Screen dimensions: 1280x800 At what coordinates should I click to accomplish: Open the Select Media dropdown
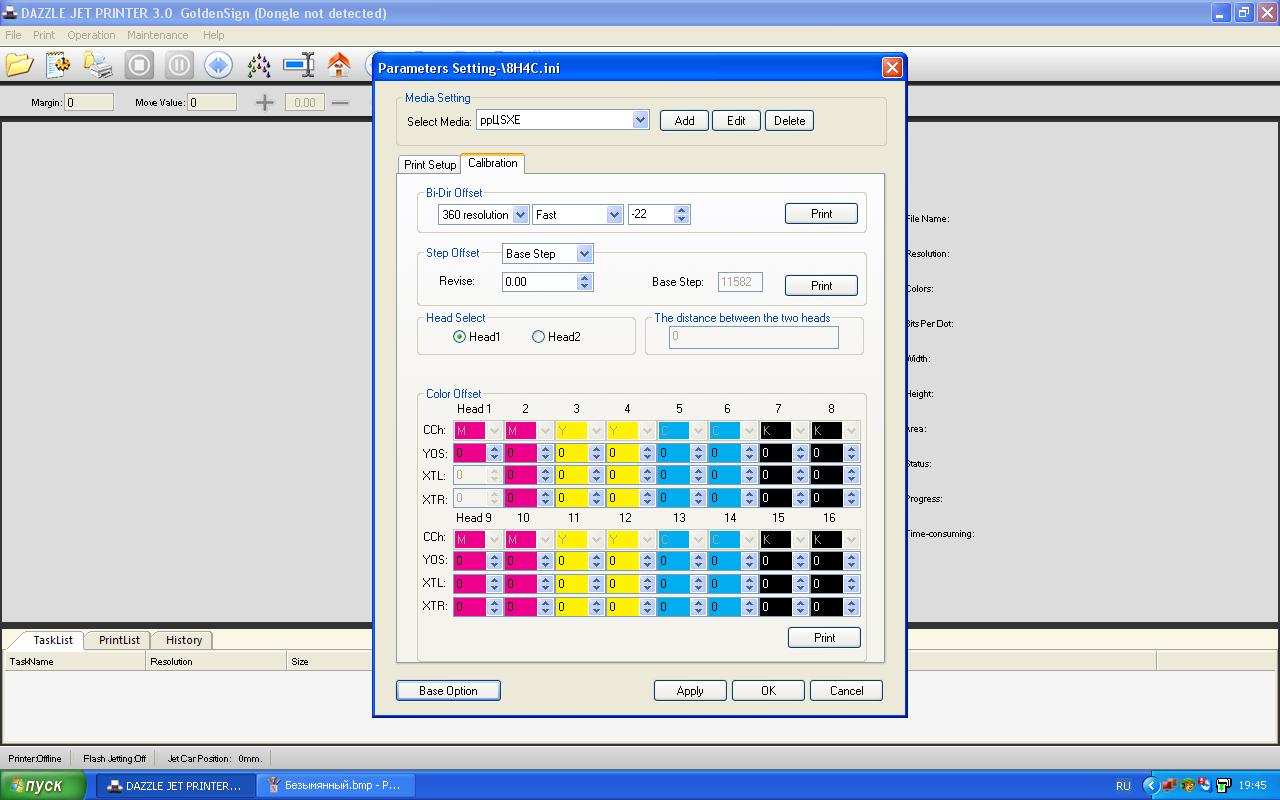tap(641, 120)
